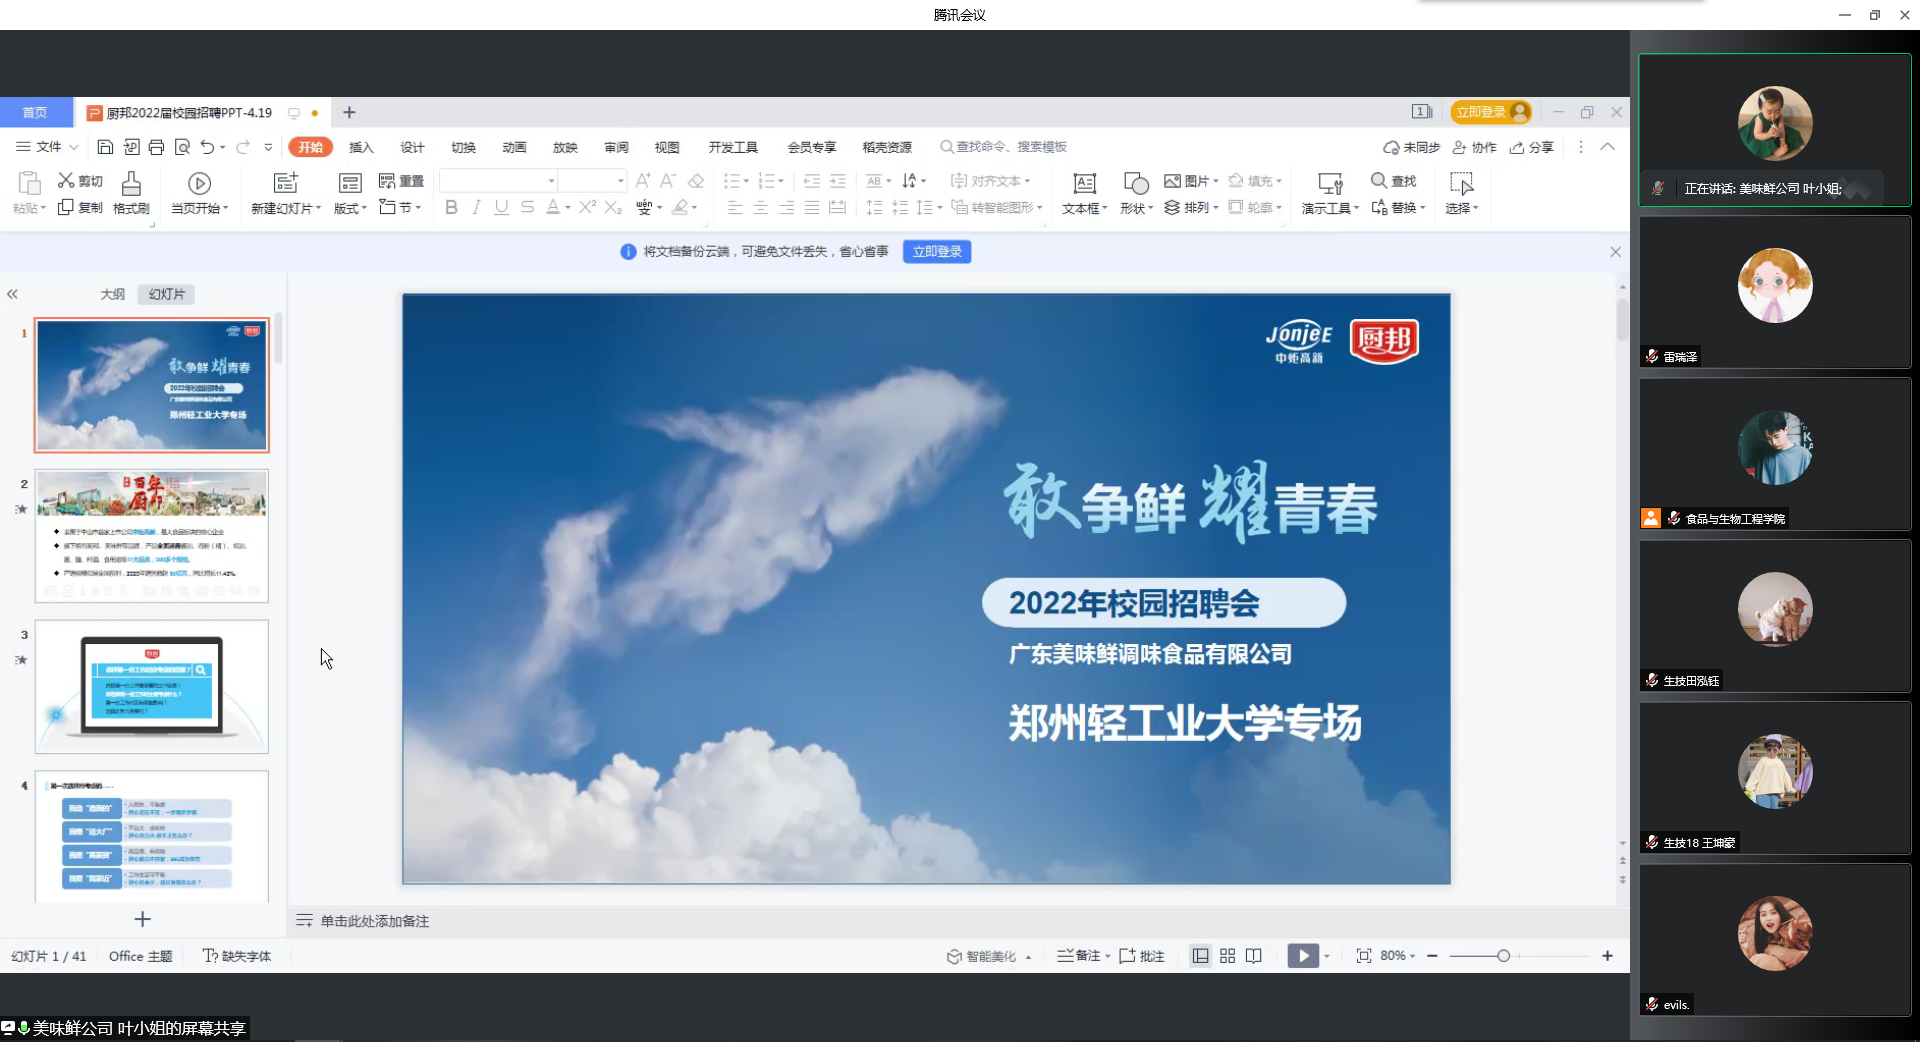Switch to slide sorter grid view

click(1227, 956)
